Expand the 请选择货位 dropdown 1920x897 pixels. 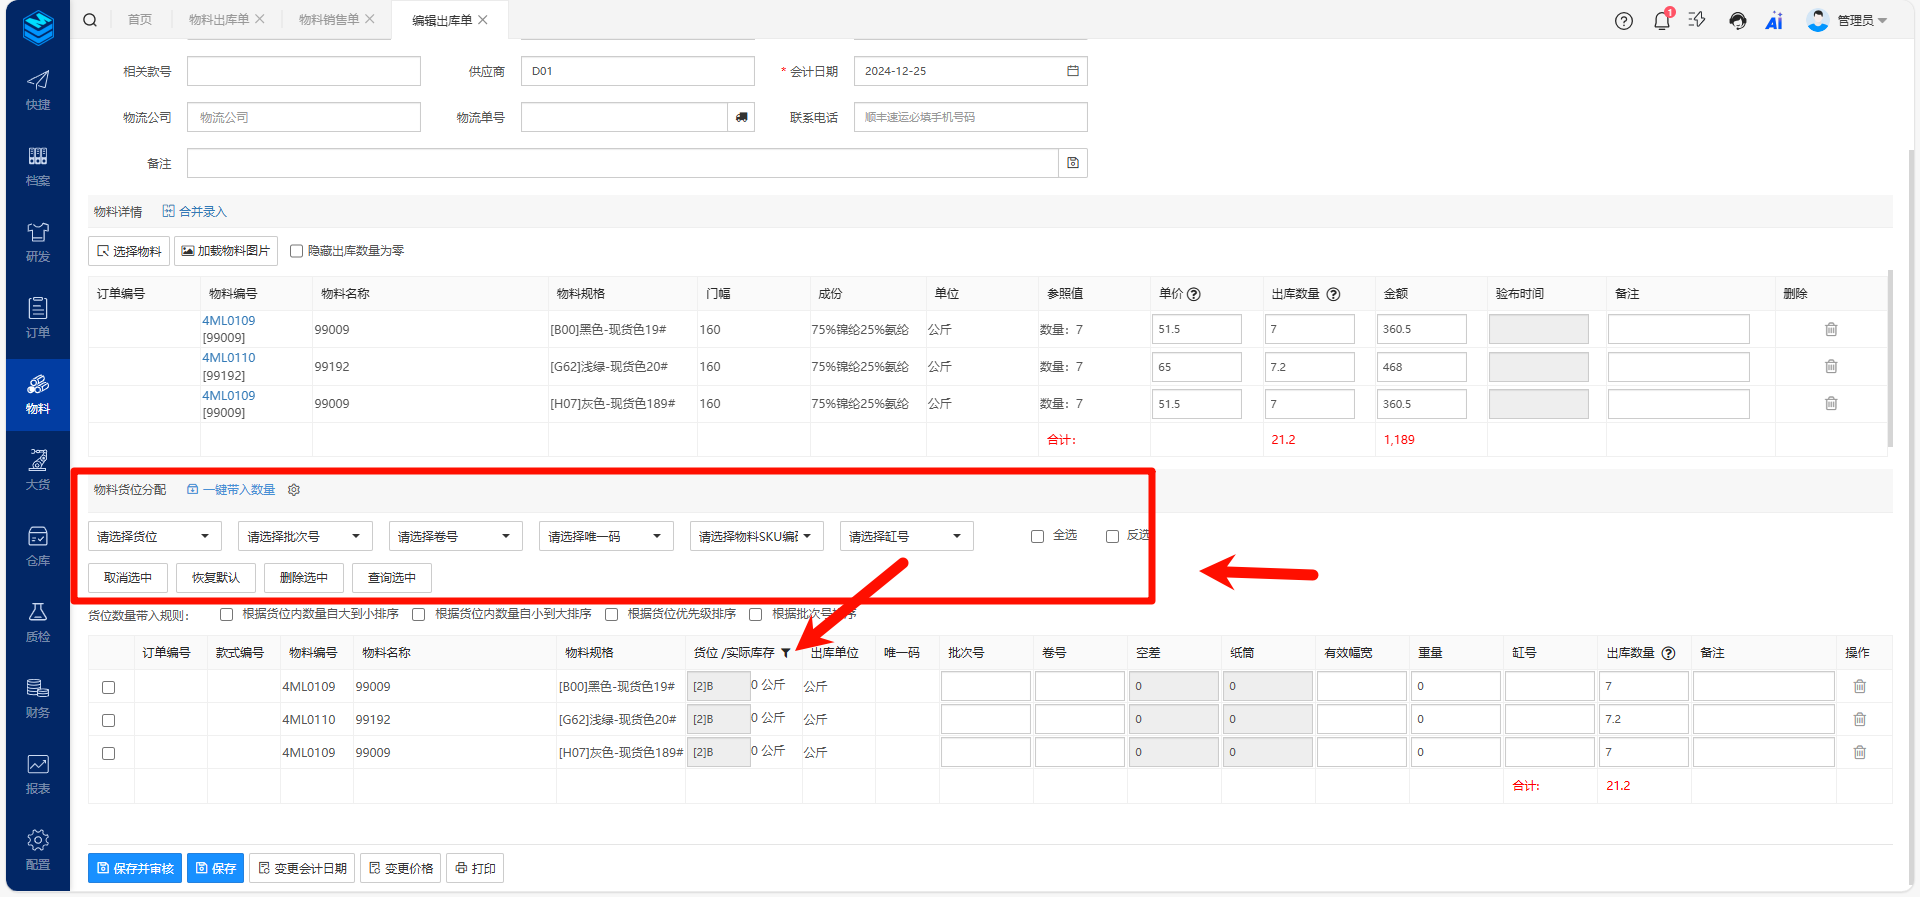pos(154,536)
